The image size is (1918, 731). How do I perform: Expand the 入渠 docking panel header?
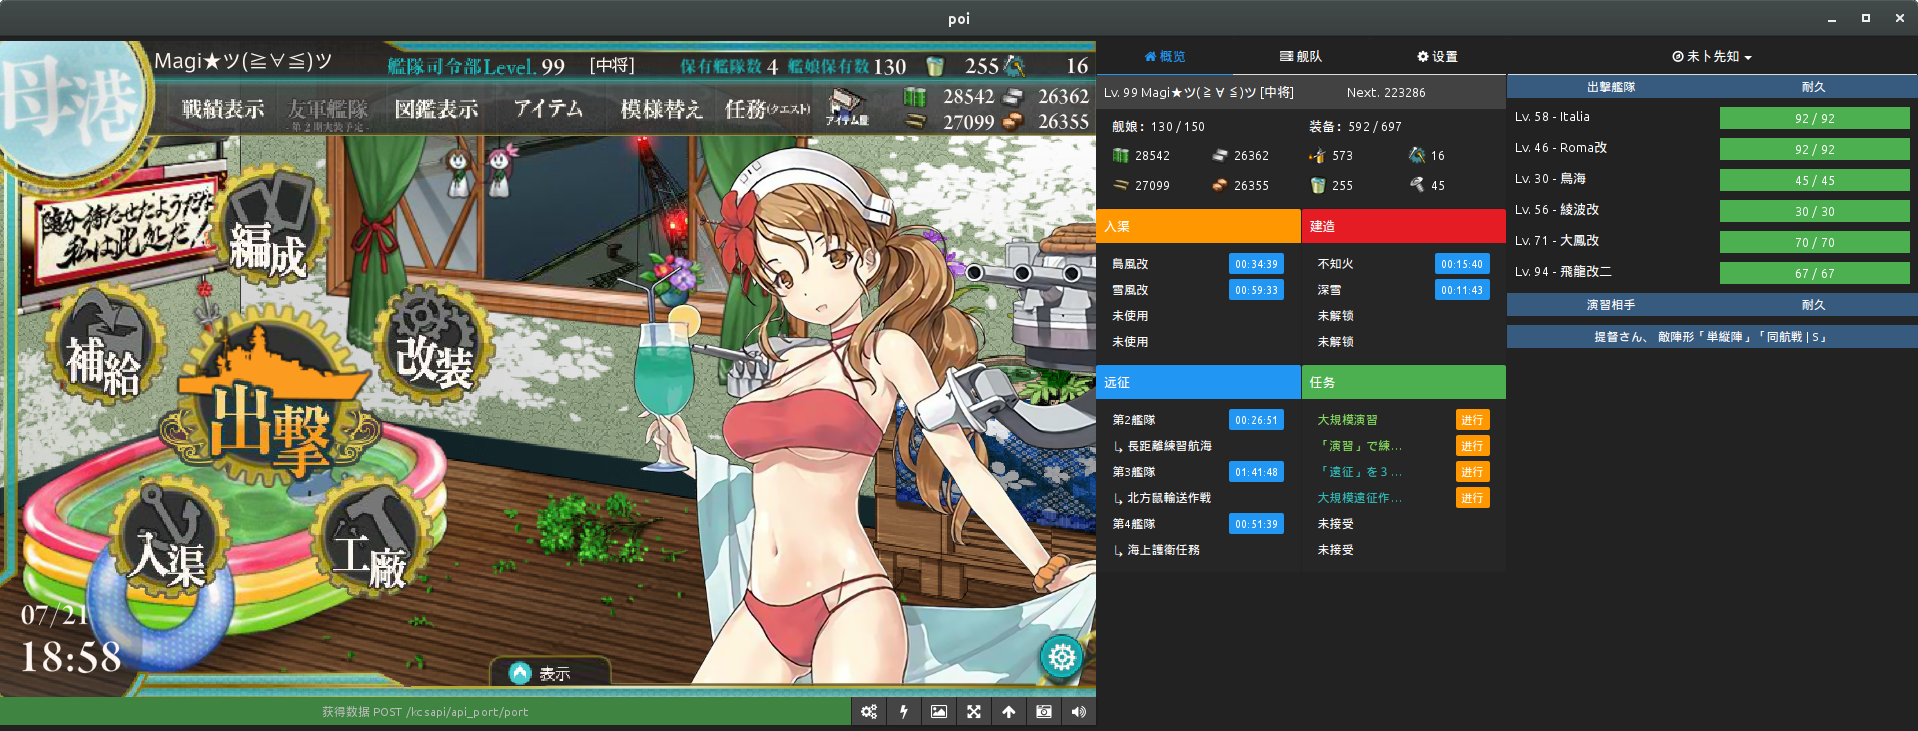[1198, 227]
